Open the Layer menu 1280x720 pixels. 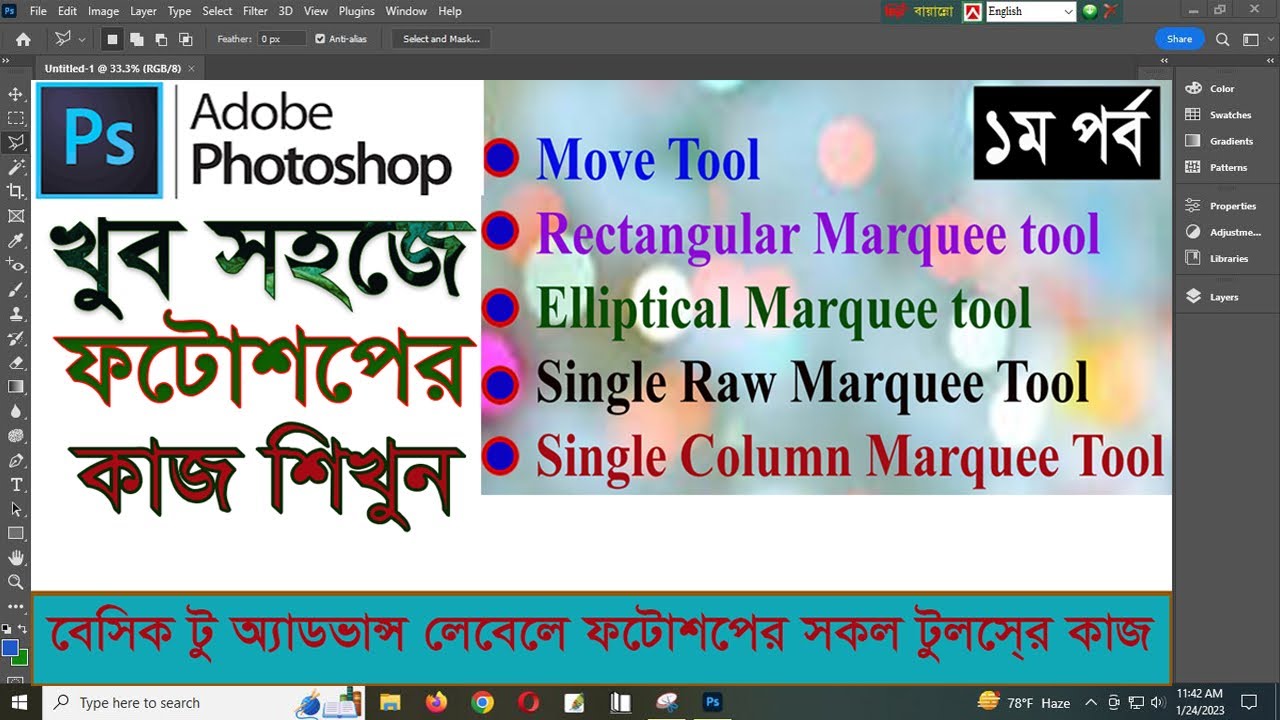[x=143, y=11]
